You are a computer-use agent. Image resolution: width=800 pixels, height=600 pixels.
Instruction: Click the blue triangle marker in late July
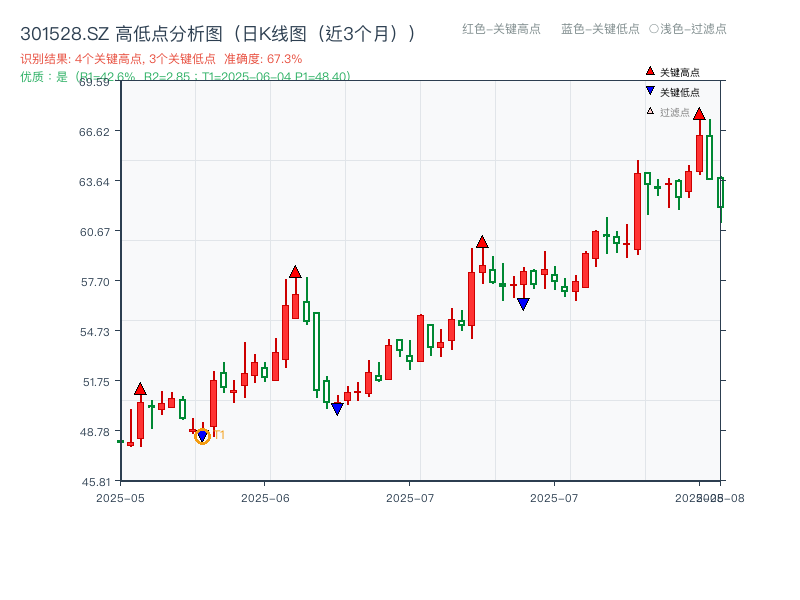pos(523,303)
